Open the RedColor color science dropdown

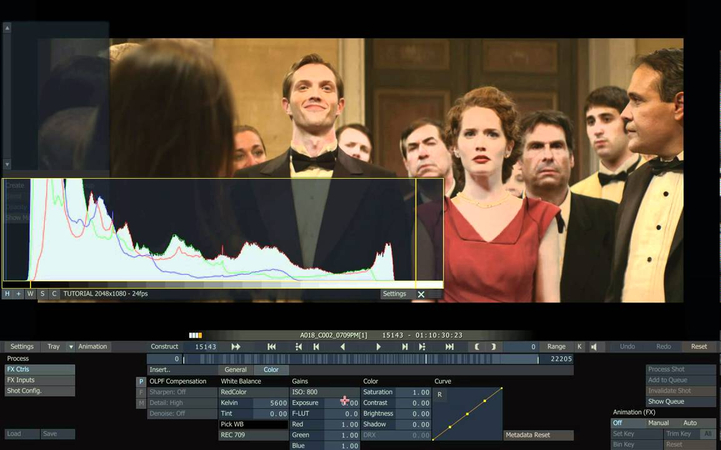pyautogui.click(x=254, y=392)
